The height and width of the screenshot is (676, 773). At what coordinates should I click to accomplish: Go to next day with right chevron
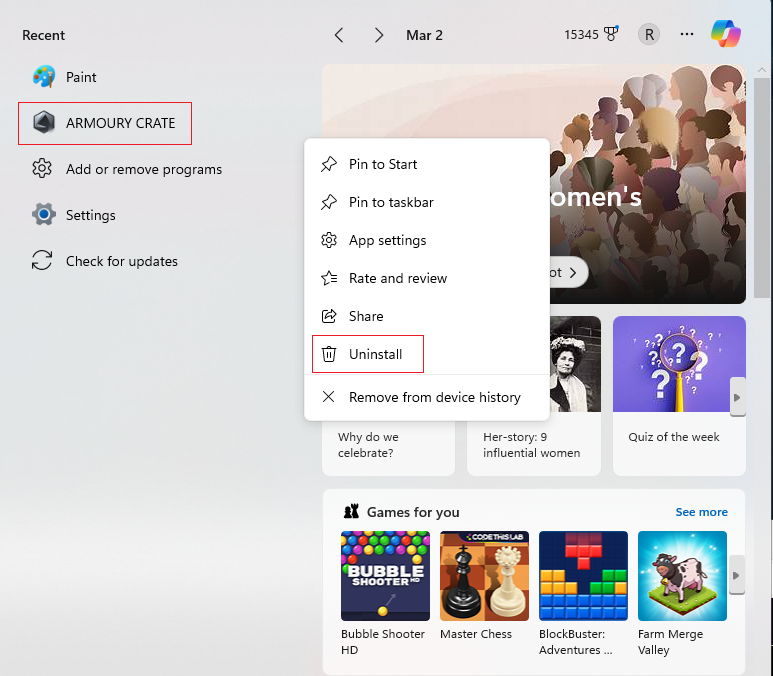tap(378, 35)
